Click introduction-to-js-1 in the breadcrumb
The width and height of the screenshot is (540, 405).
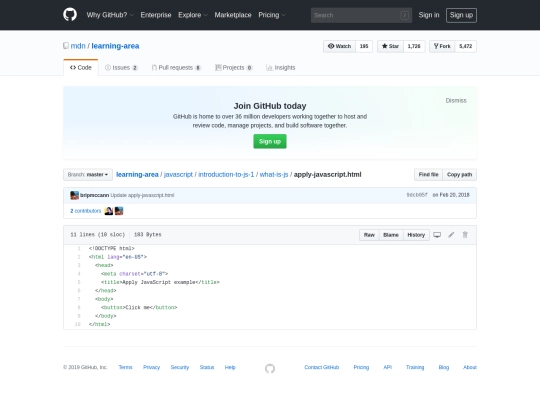pos(226,175)
